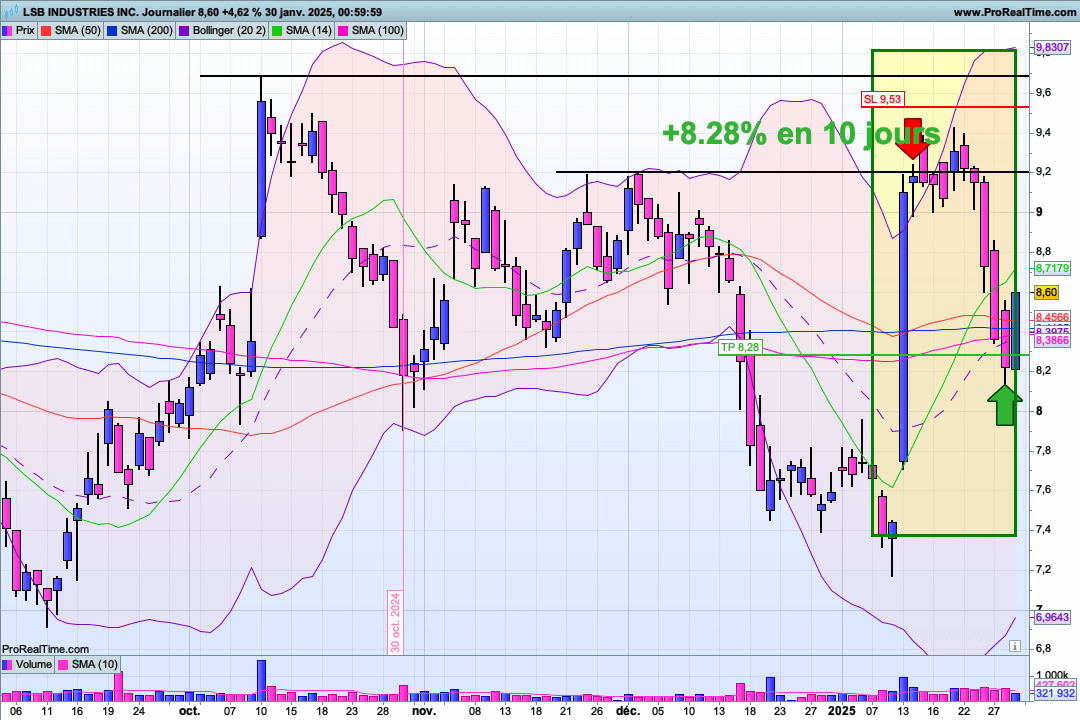Toggle the SMA (100) legend entry

tap(371, 30)
